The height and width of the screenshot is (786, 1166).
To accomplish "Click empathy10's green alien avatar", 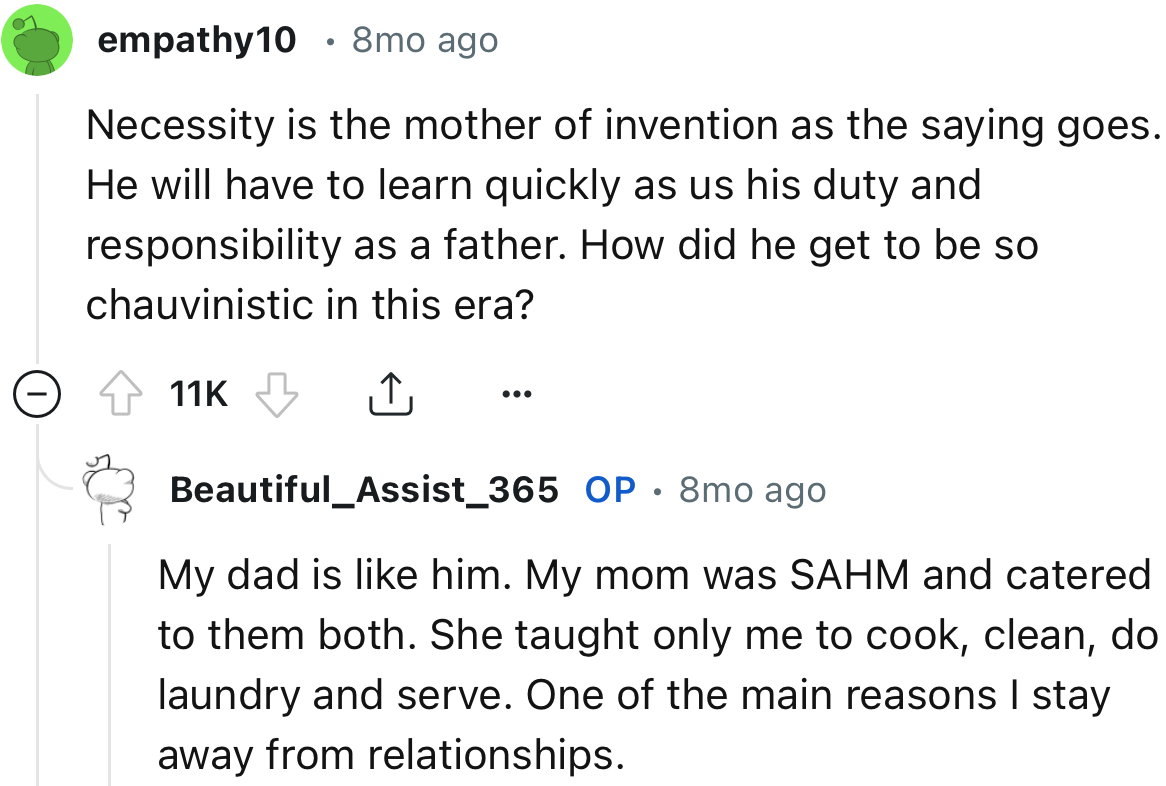I will (x=37, y=37).
